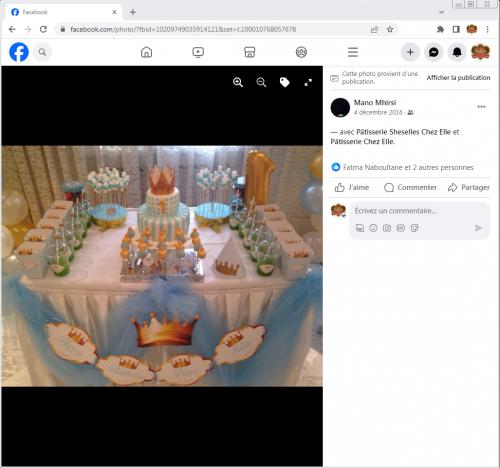Switch photo to fullscreen
Viewport: 500px width, 468px height.
pos(308,82)
